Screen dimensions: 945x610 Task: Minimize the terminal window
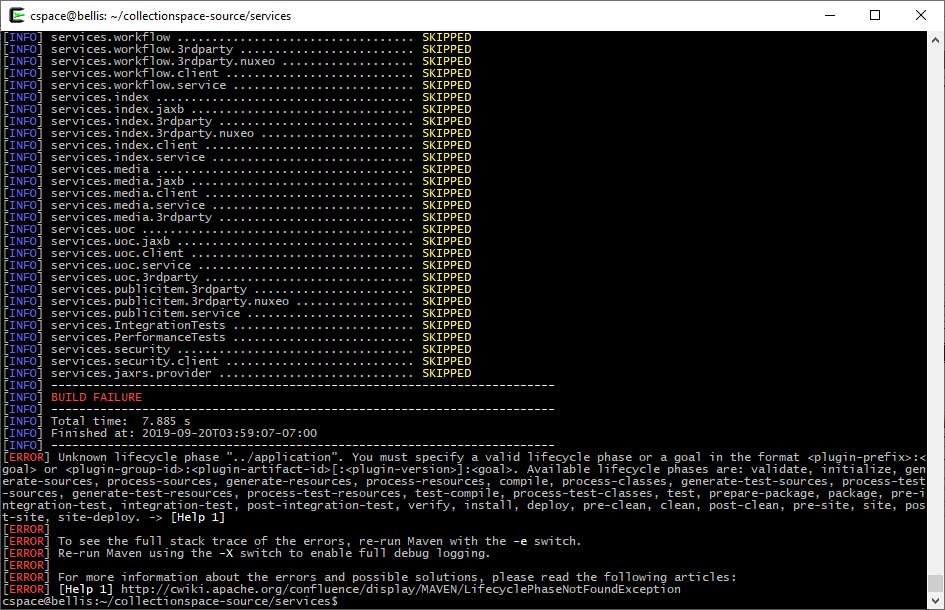tap(828, 16)
